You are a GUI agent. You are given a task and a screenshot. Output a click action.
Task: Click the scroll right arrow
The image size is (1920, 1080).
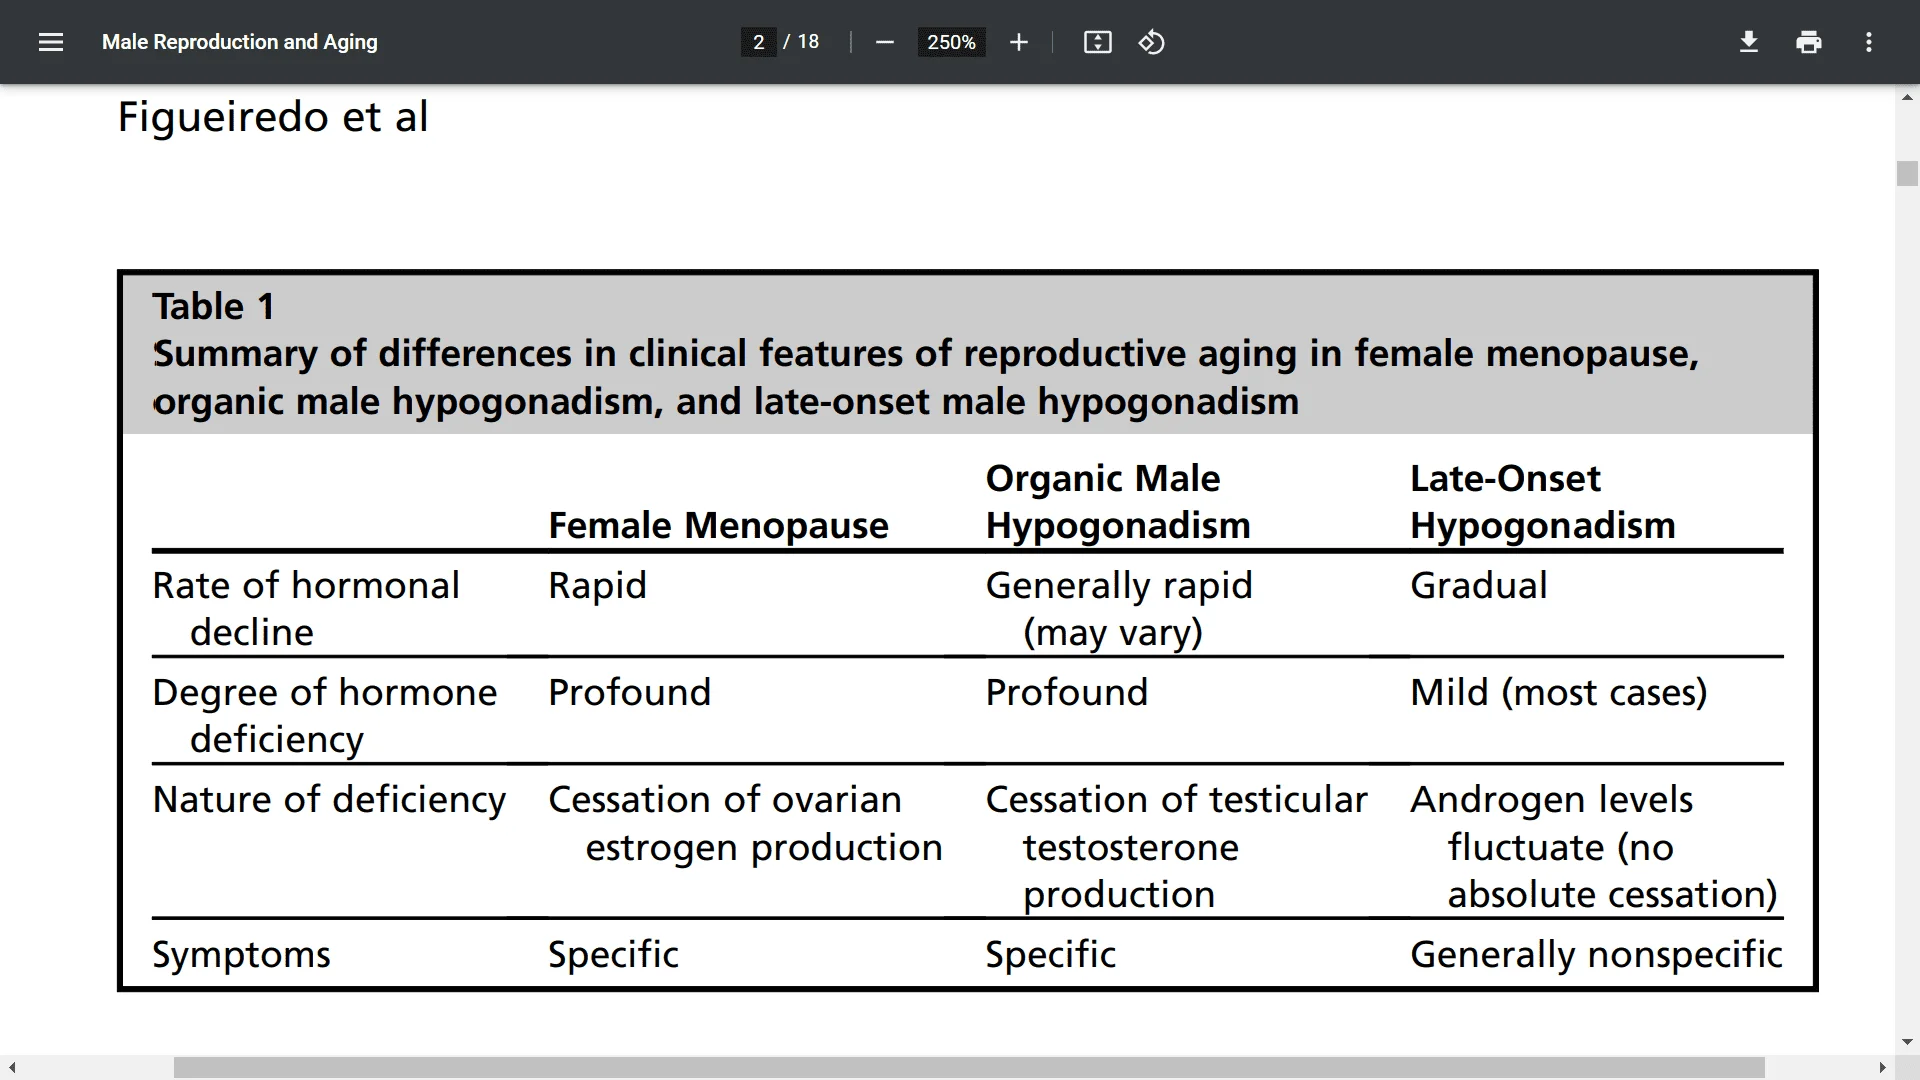tap(1882, 1068)
